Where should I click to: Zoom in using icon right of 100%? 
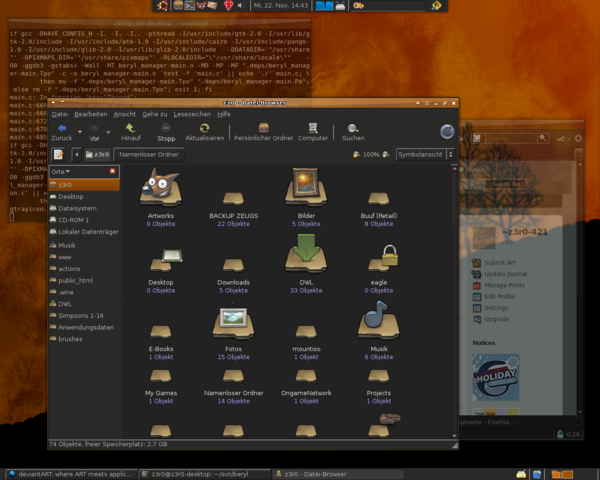tap(386, 154)
